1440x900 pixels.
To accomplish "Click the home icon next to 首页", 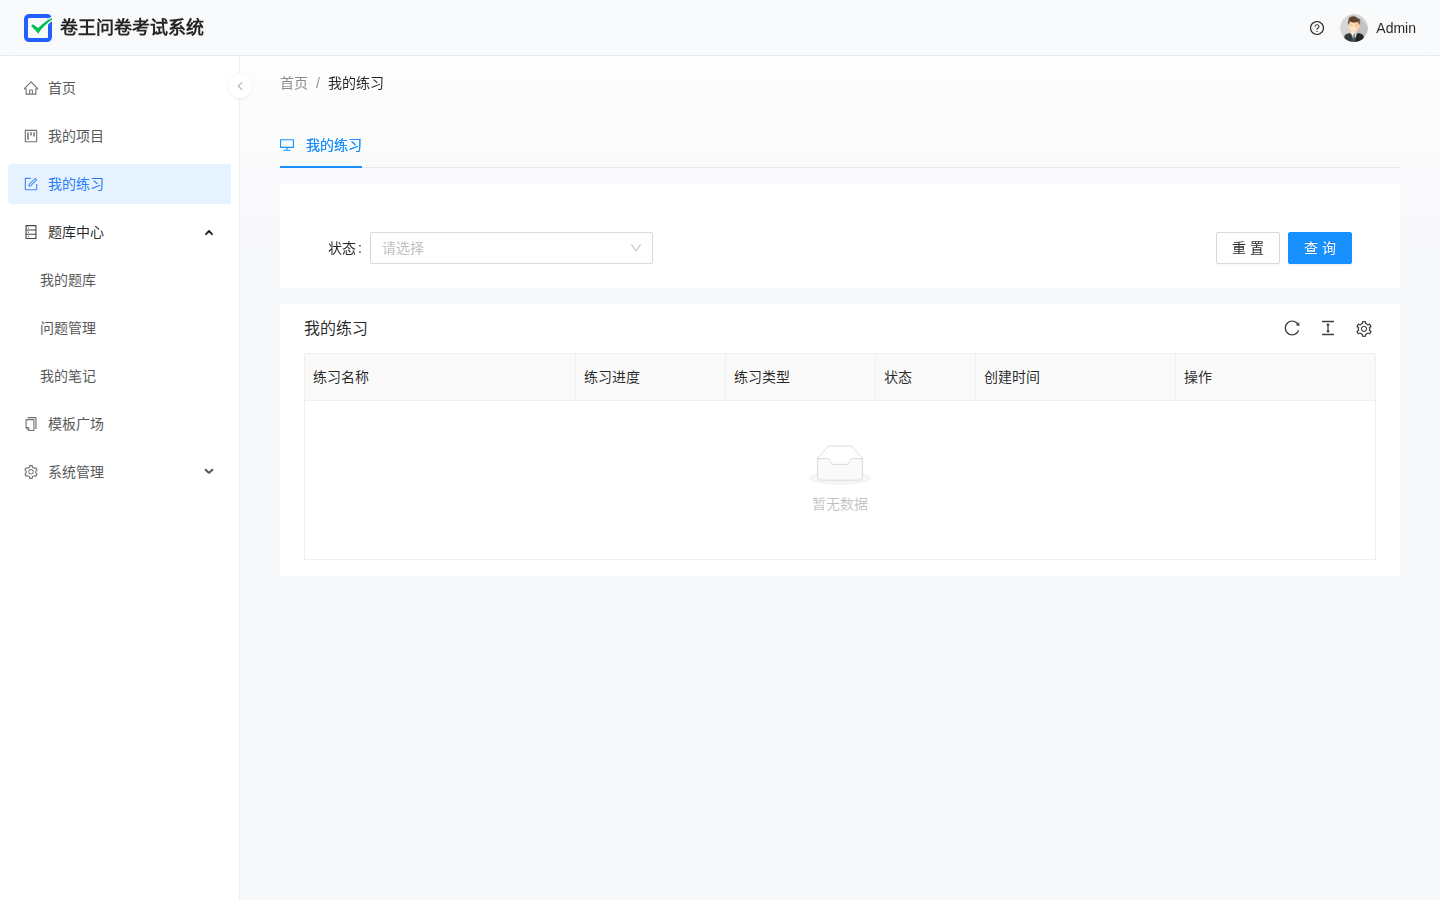I will 31,88.
